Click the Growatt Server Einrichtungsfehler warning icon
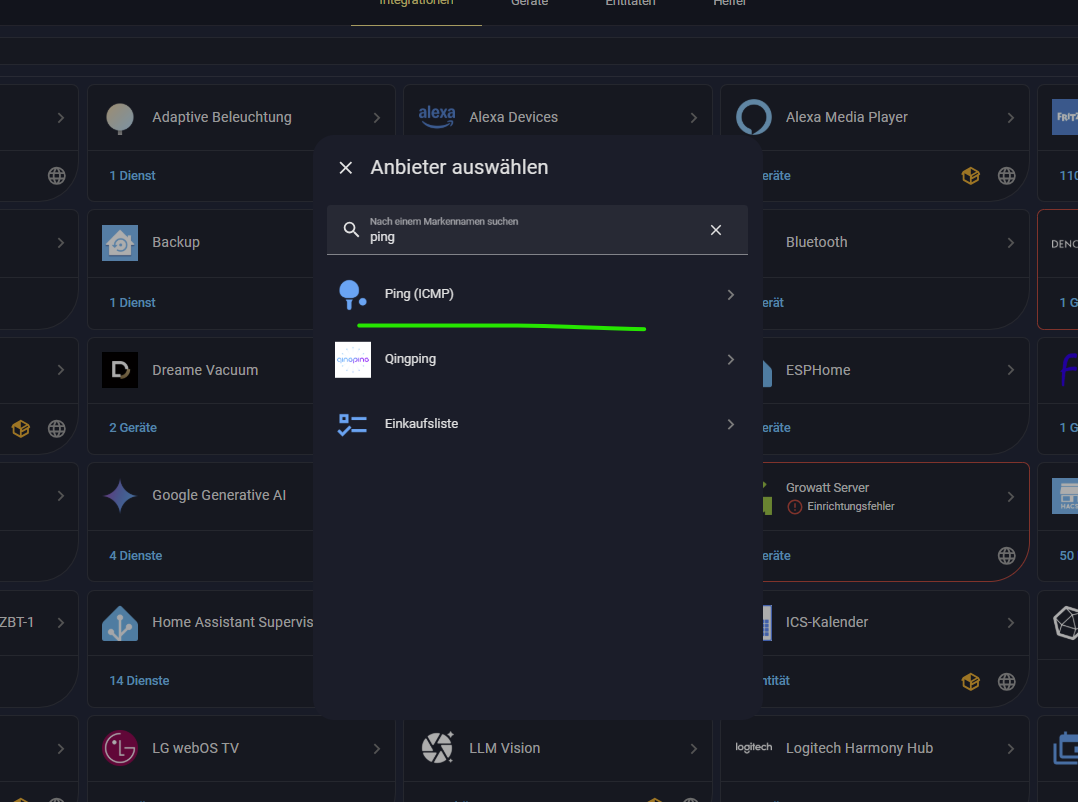This screenshot has height=802, width=1078. pos(795,507)
